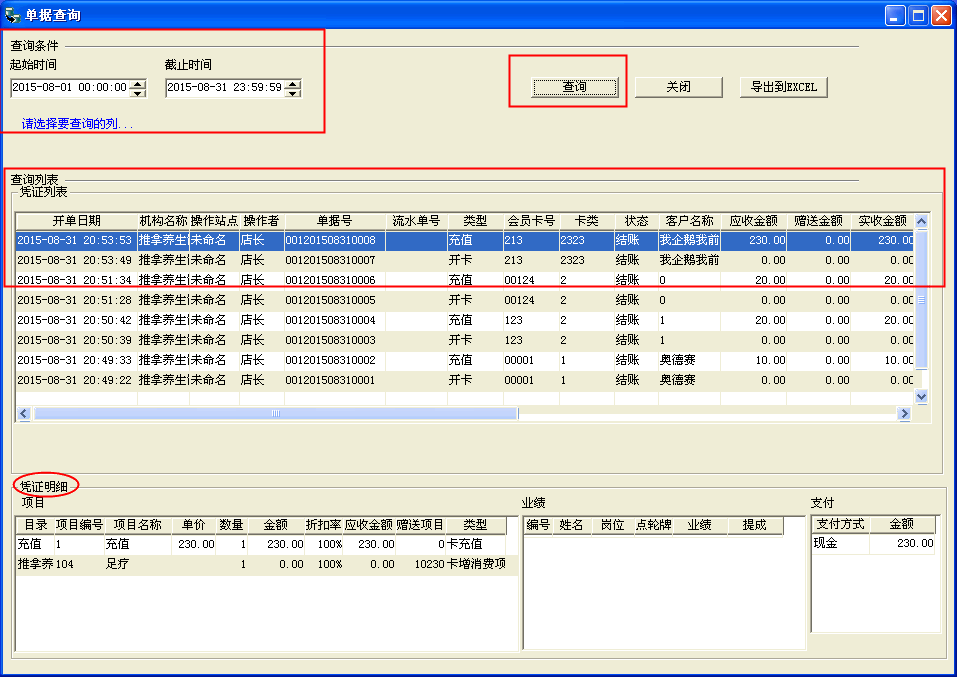Image resolution: width=957 pixels, height=677 pixels.
Task: Select row with 单据号 001201508310006
Action: [x=464, y=280]
